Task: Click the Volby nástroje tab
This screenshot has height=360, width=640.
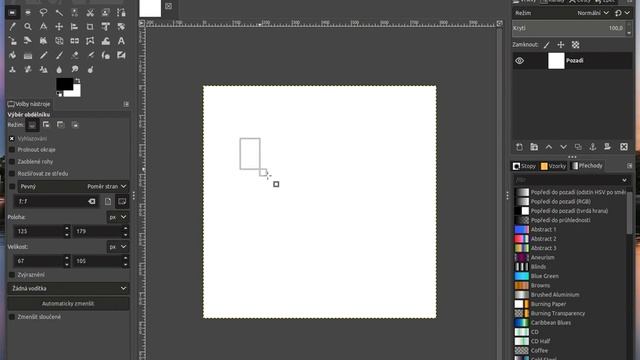Action: (29, 104)
